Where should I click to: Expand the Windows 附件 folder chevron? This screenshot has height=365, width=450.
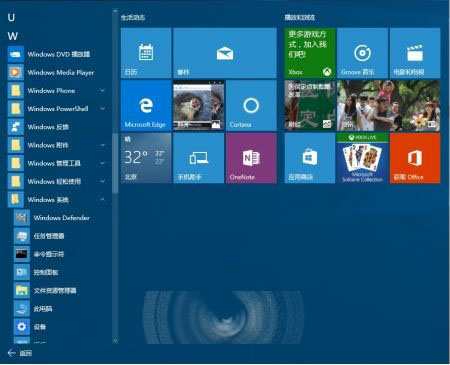coord(103,145)
